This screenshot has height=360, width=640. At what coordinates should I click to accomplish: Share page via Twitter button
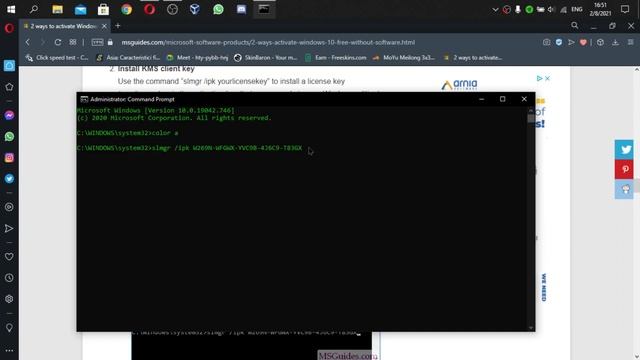(624, 149)
